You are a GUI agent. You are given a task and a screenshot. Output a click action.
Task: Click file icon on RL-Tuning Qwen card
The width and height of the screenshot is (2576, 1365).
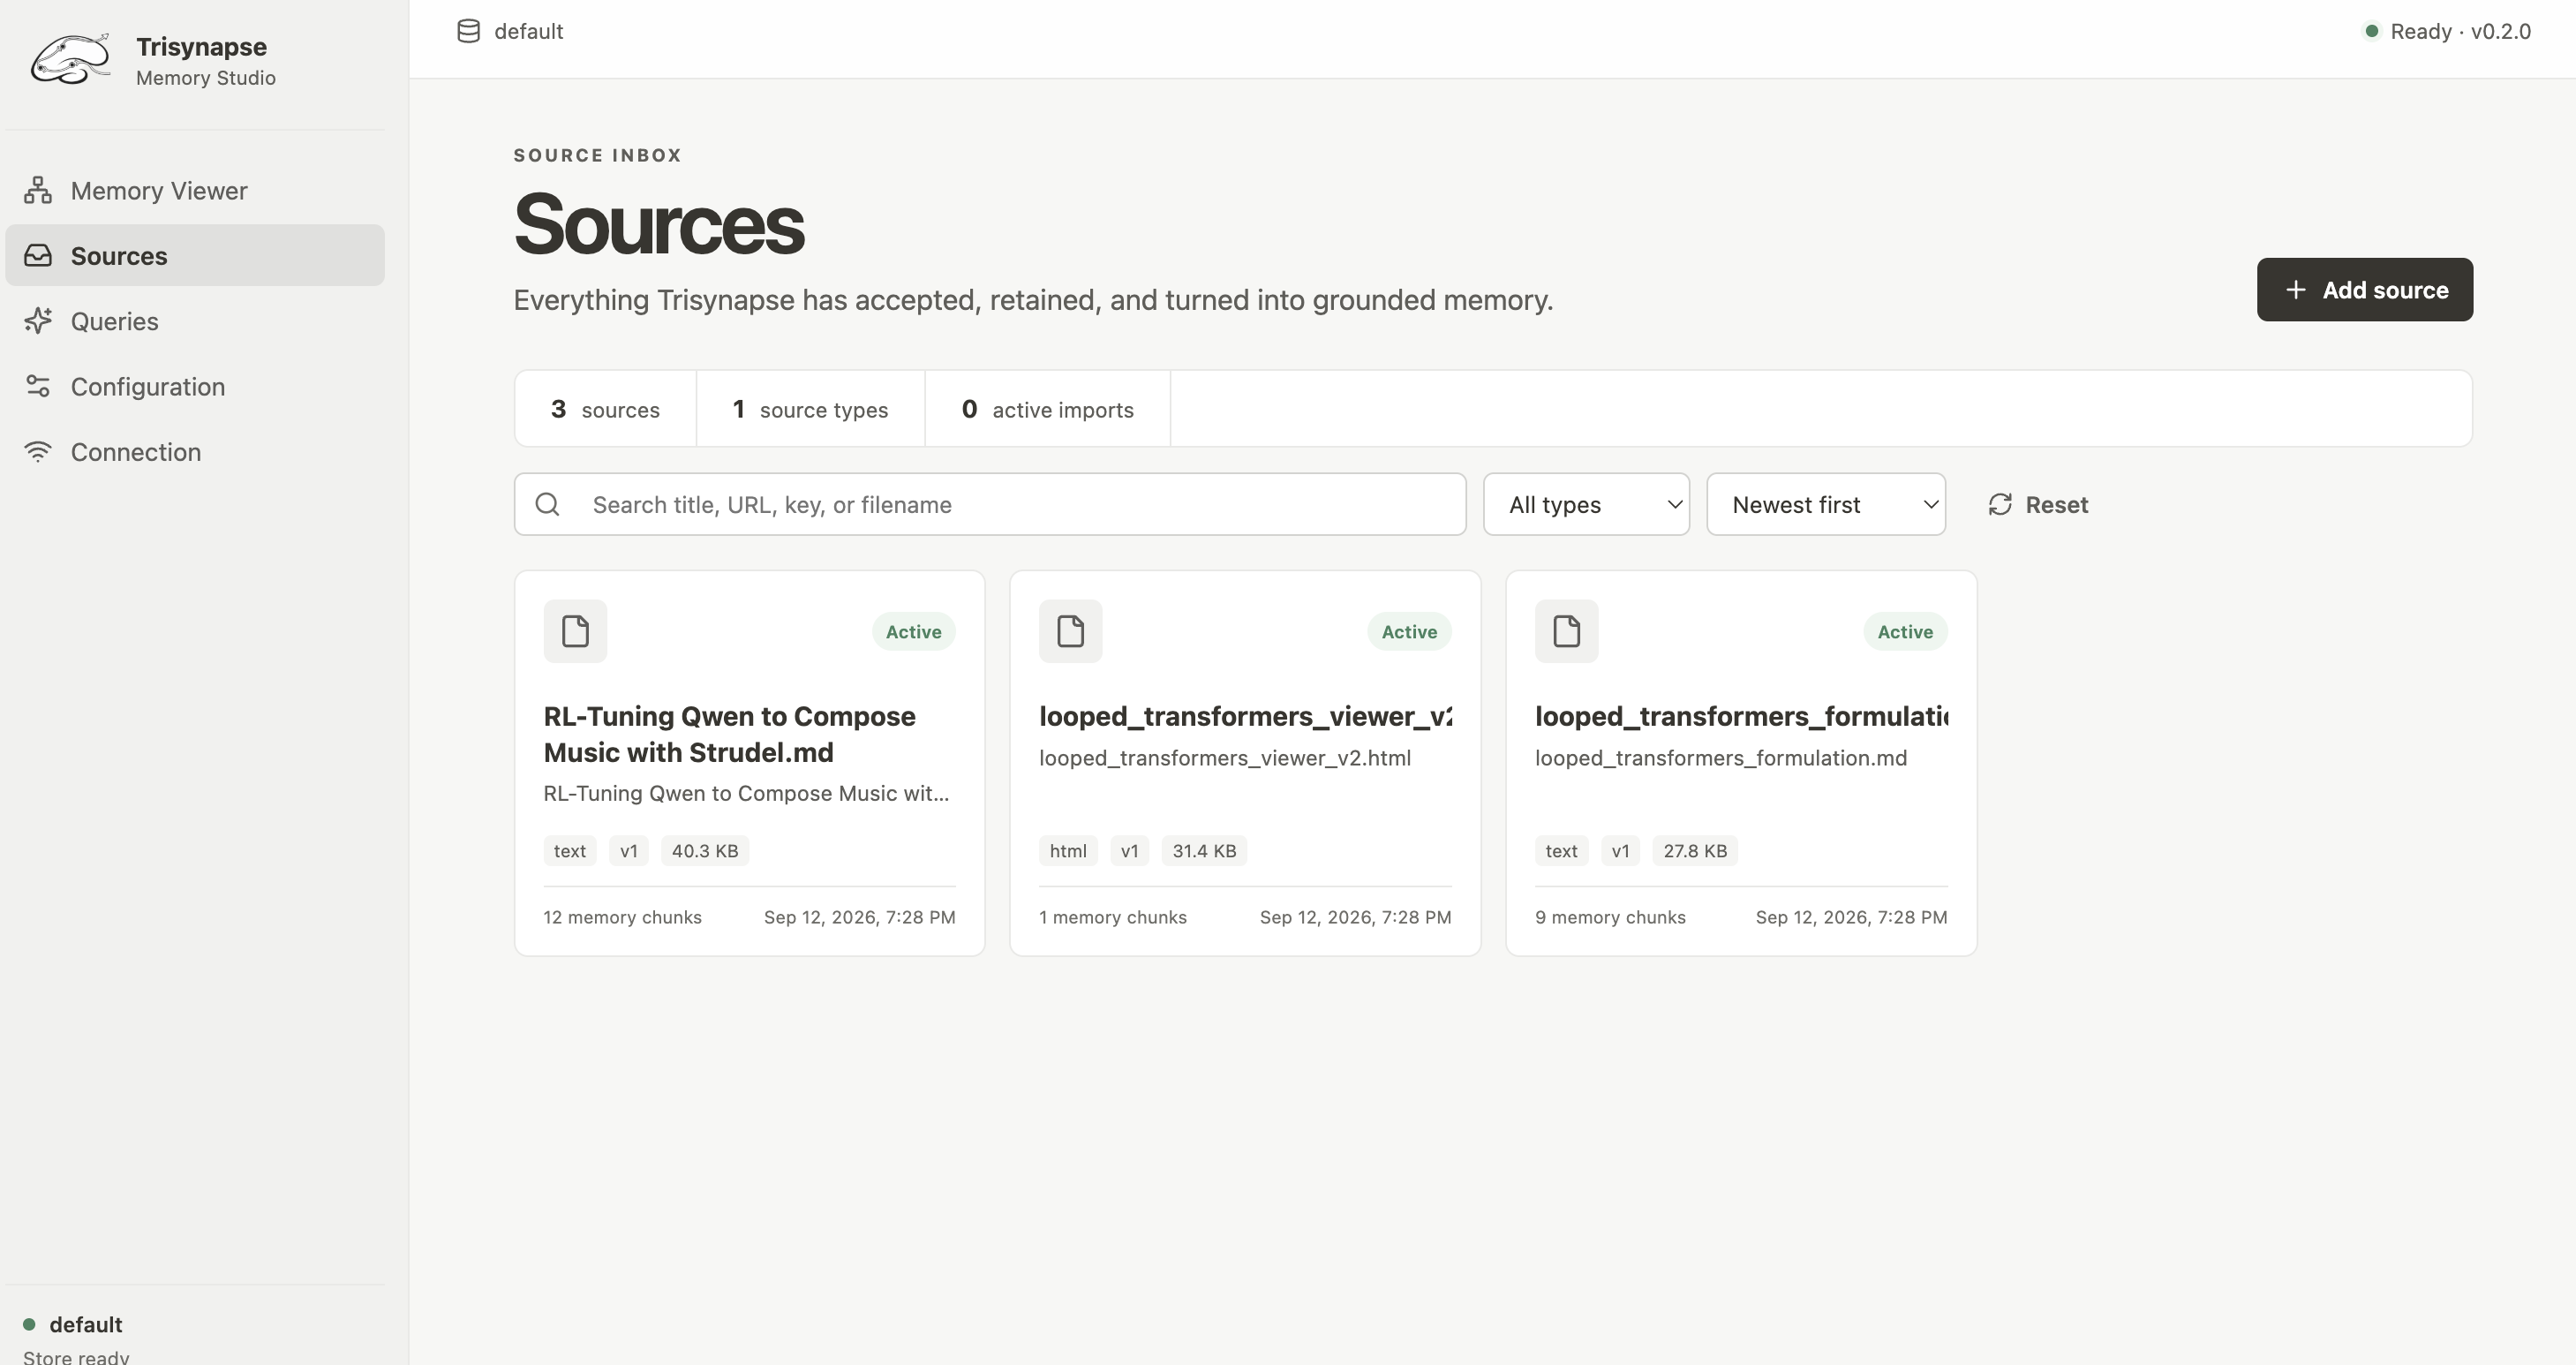(x=575, y=631)
